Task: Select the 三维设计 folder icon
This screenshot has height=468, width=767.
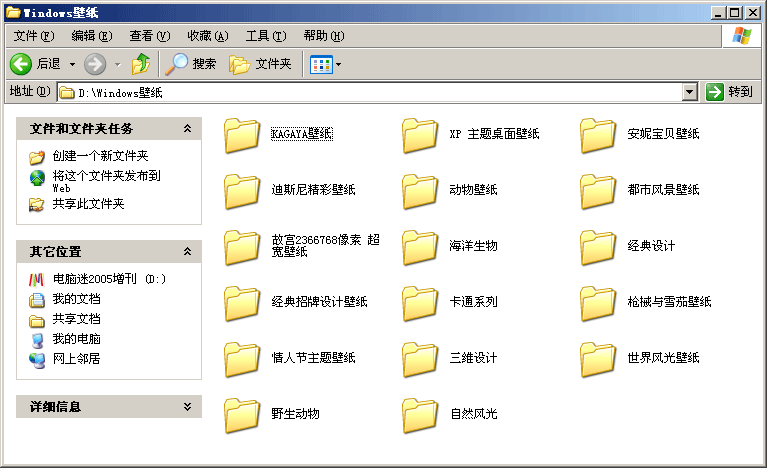Action: [420, 359]
